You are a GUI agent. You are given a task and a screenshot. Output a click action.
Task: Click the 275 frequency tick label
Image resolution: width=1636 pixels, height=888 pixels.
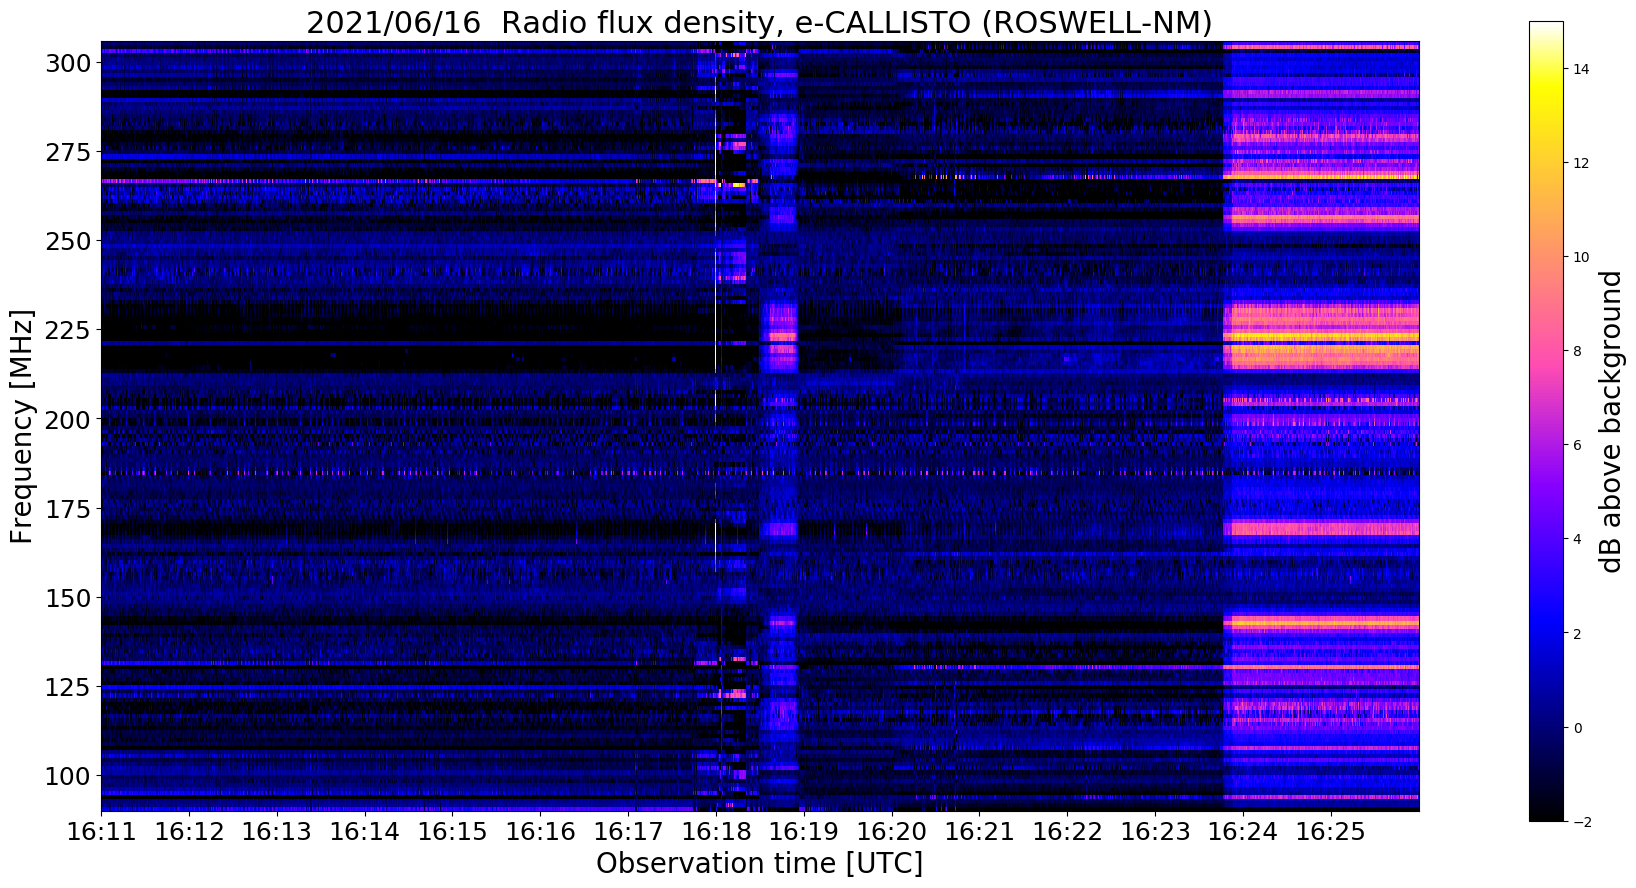point(68,152)
